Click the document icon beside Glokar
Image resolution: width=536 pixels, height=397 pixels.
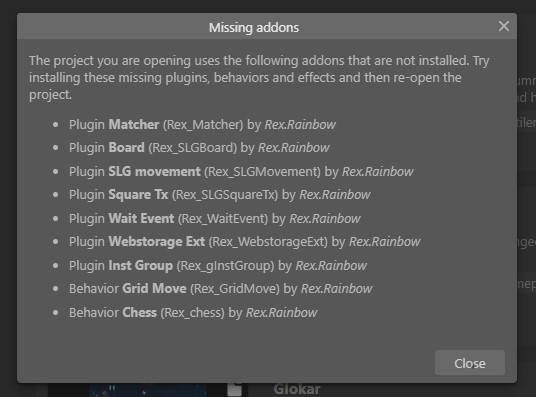click(234, 389)
